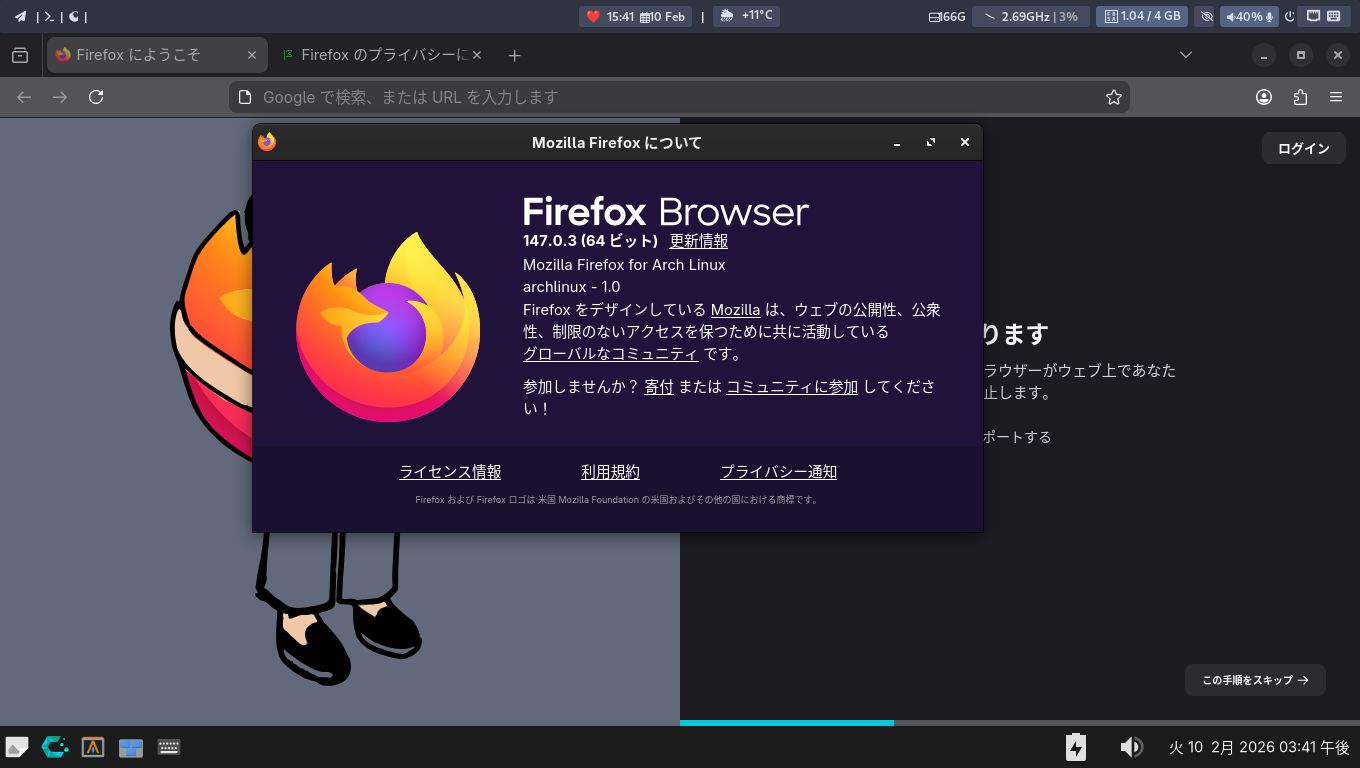The image size is (1360, 768).
Task: Toggle mute on the 40% volume module
Action: (1249, 16)
